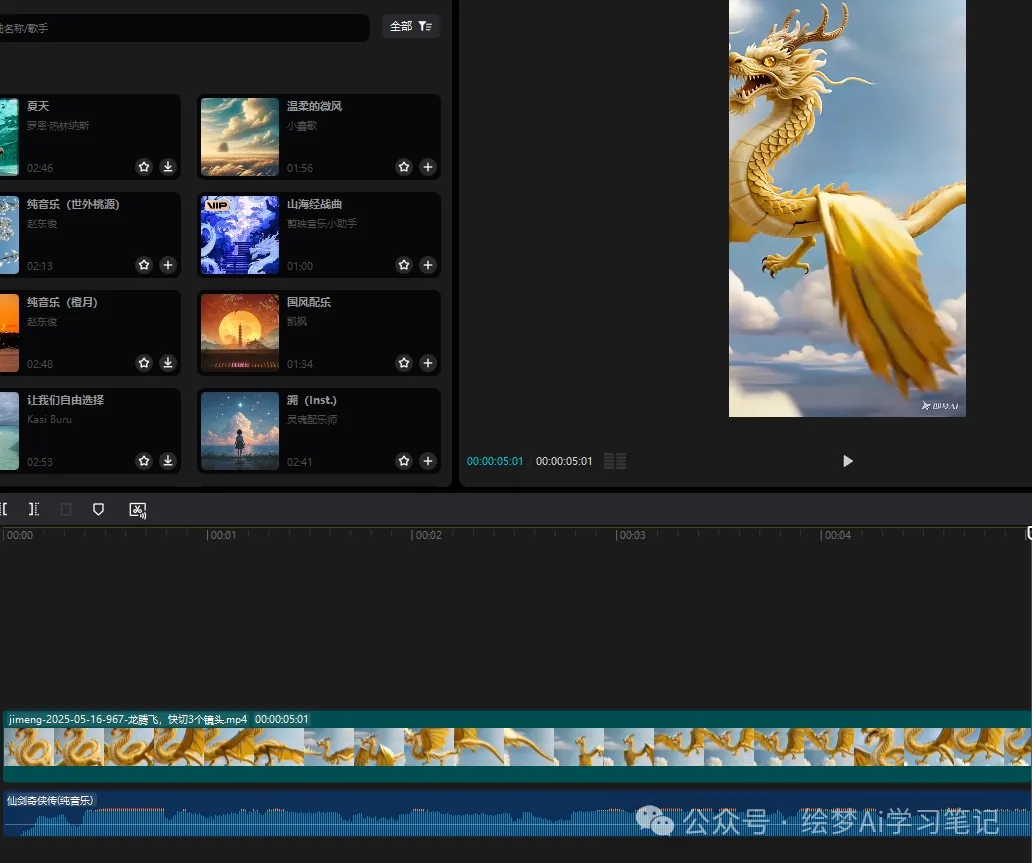Download the 夏天 music track

(168, 167)
